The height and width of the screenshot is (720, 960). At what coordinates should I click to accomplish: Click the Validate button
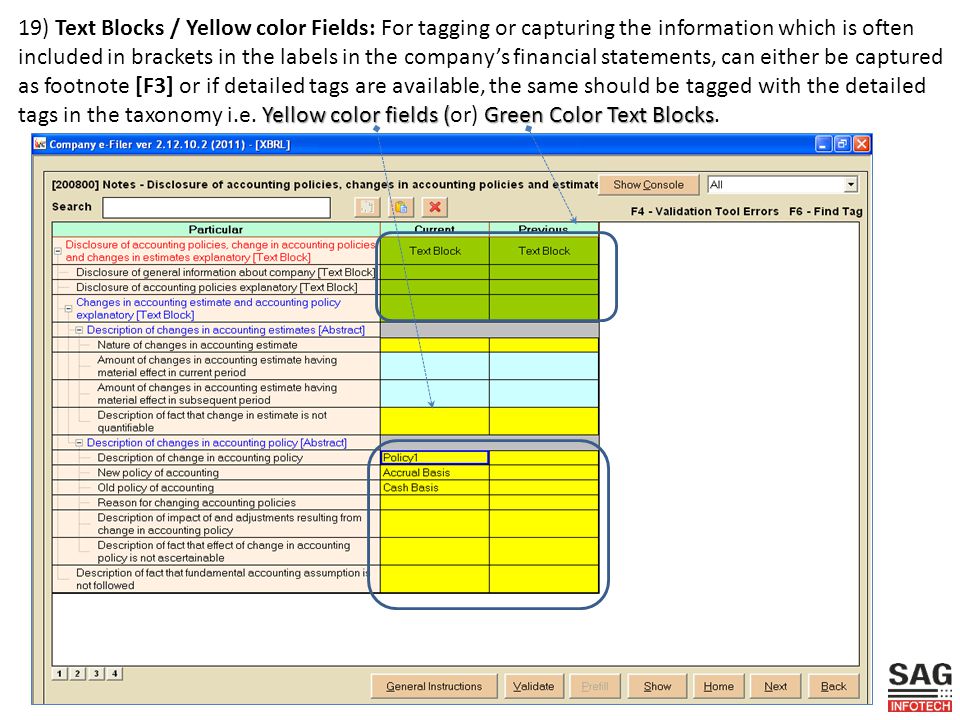pos(533,686)
